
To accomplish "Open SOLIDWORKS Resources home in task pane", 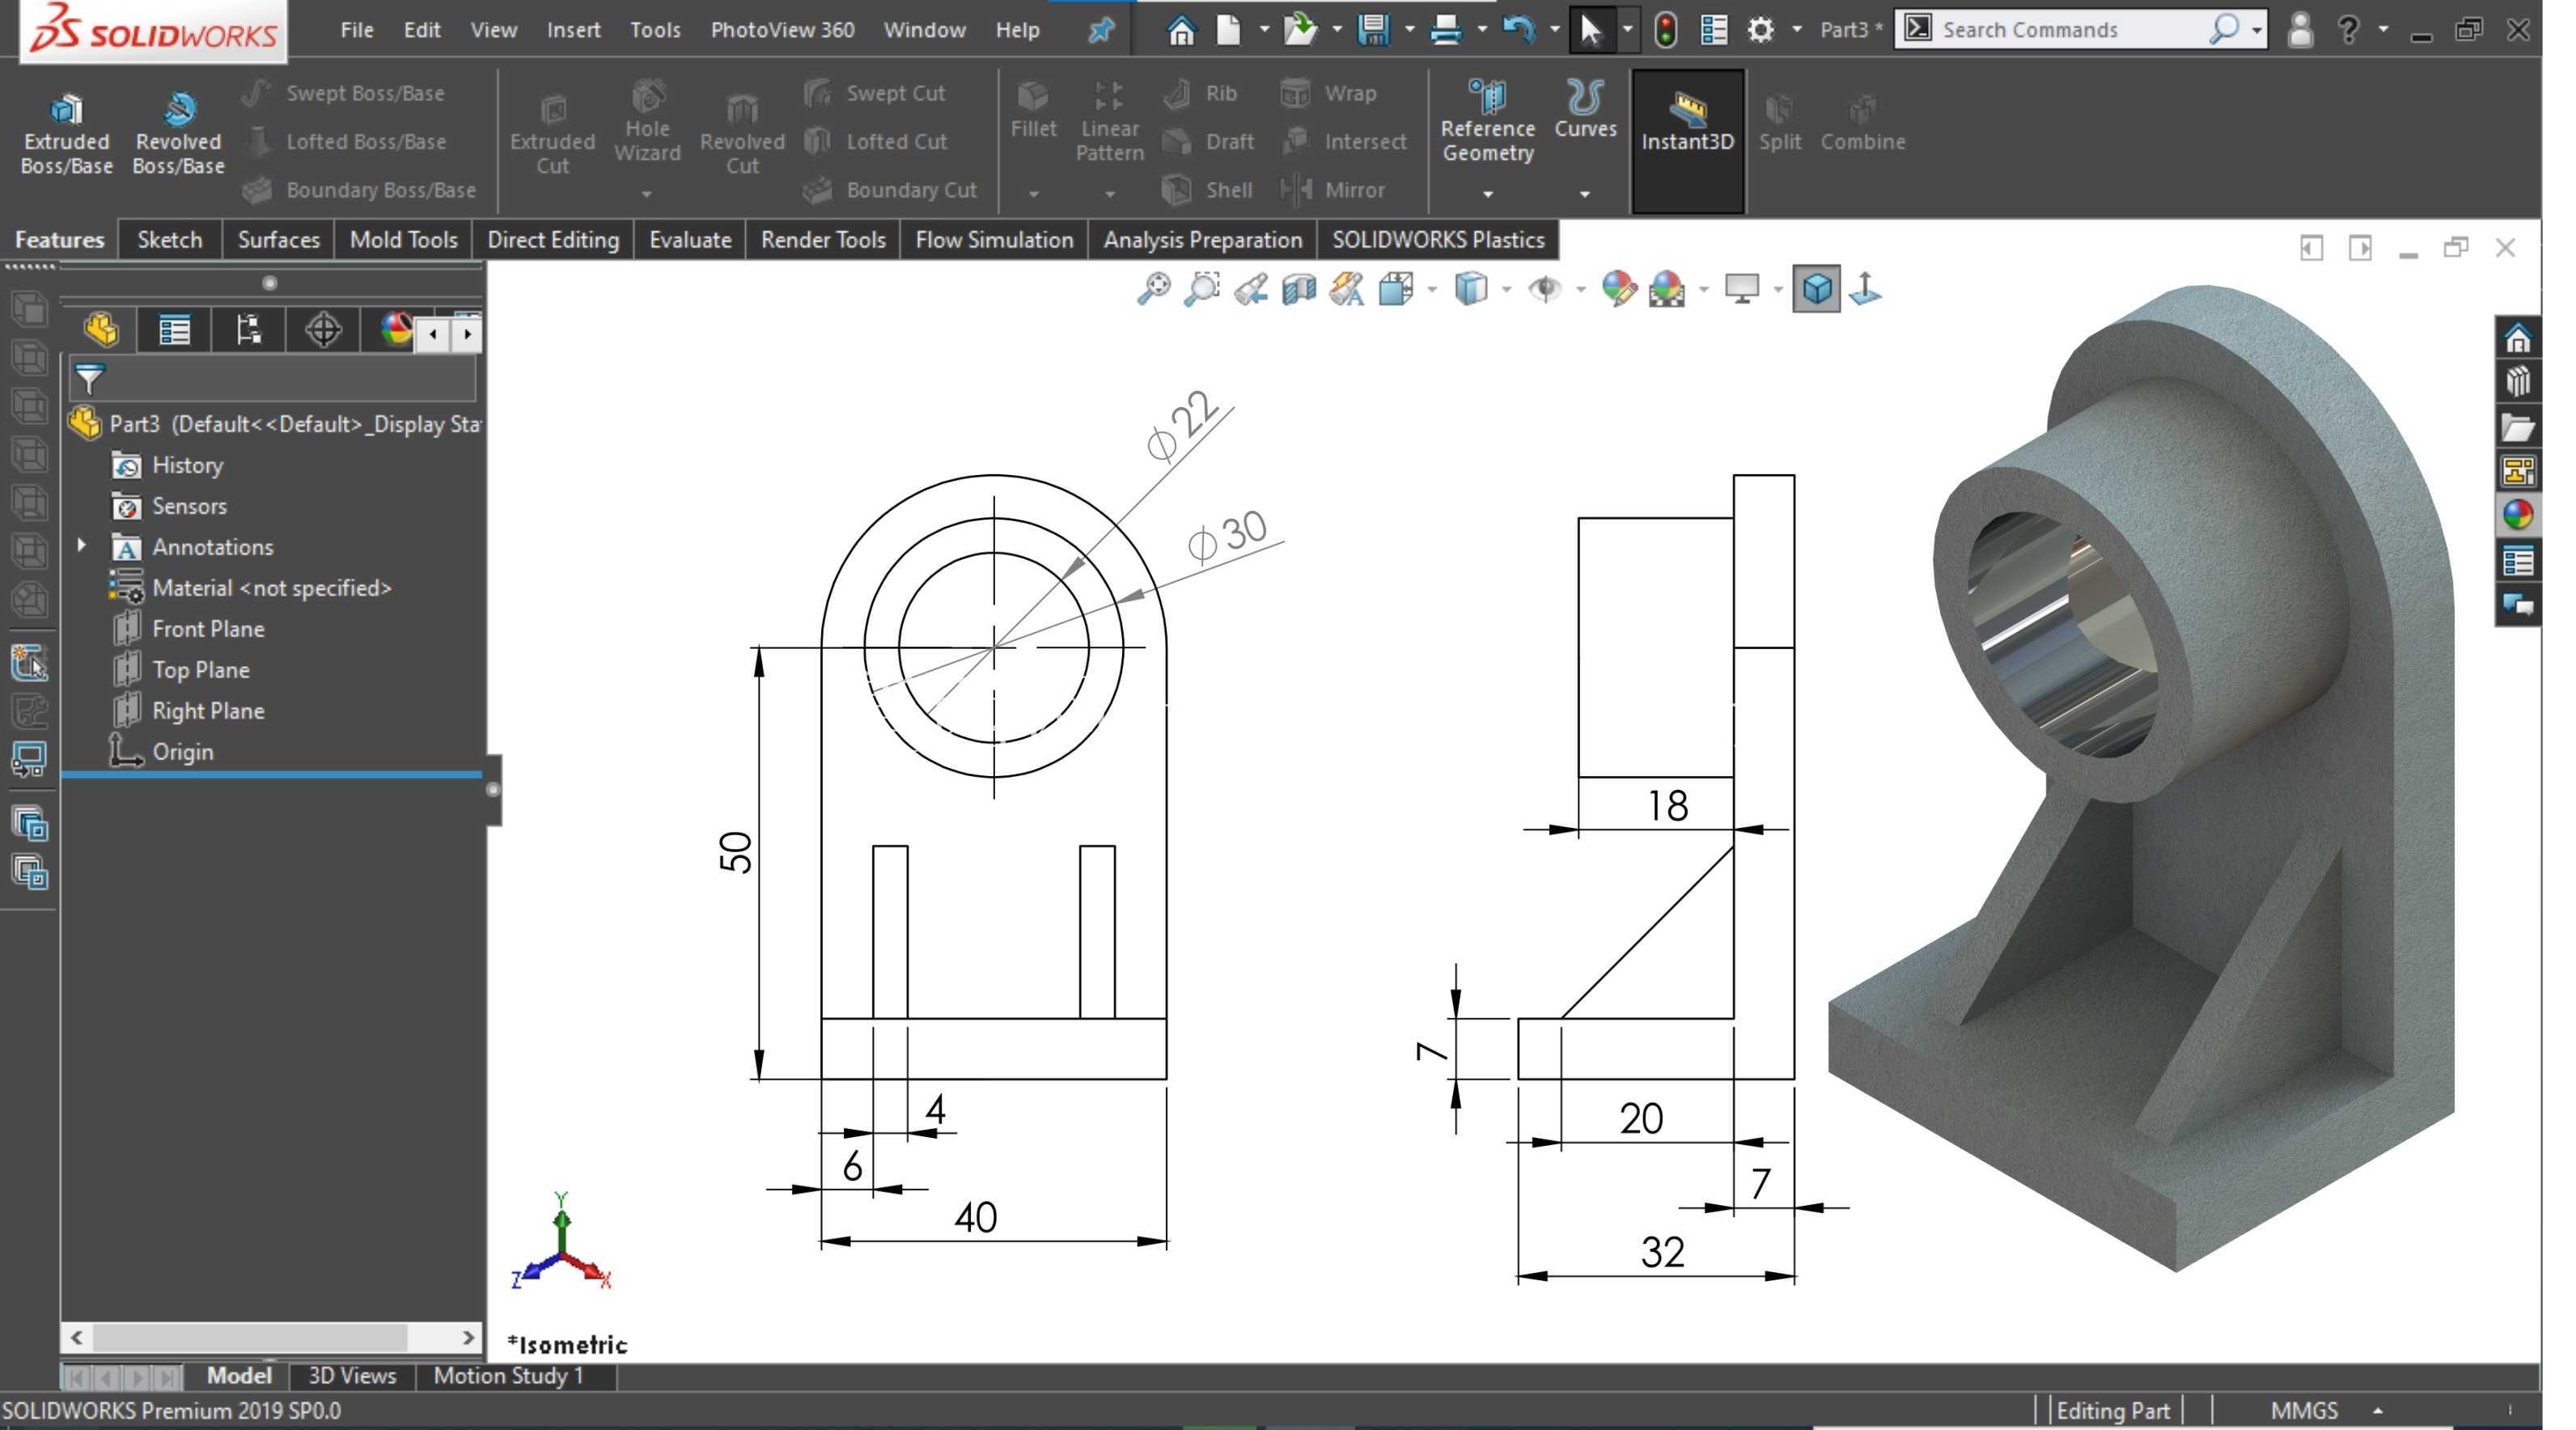I will pyautogui.click(x=2517, y=338).
